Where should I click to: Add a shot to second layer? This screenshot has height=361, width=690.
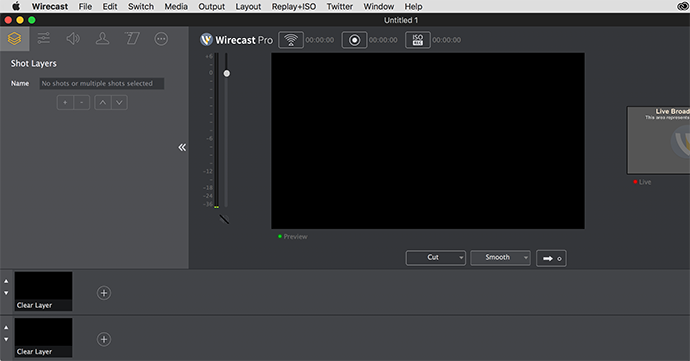(x=104, y=339)
